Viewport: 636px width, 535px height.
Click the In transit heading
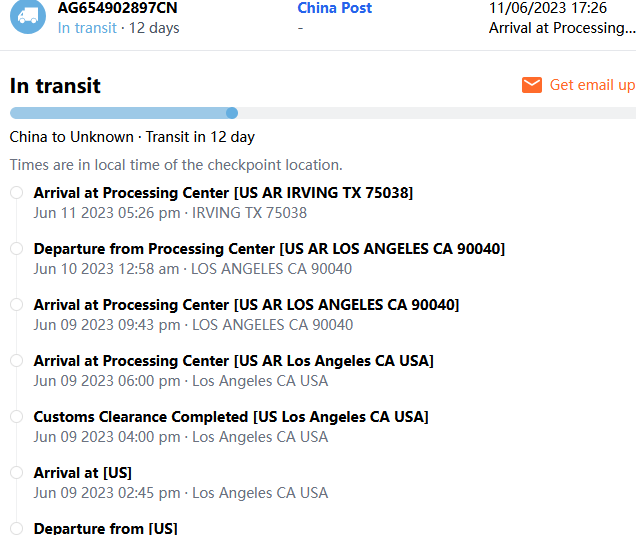(55, 86)
